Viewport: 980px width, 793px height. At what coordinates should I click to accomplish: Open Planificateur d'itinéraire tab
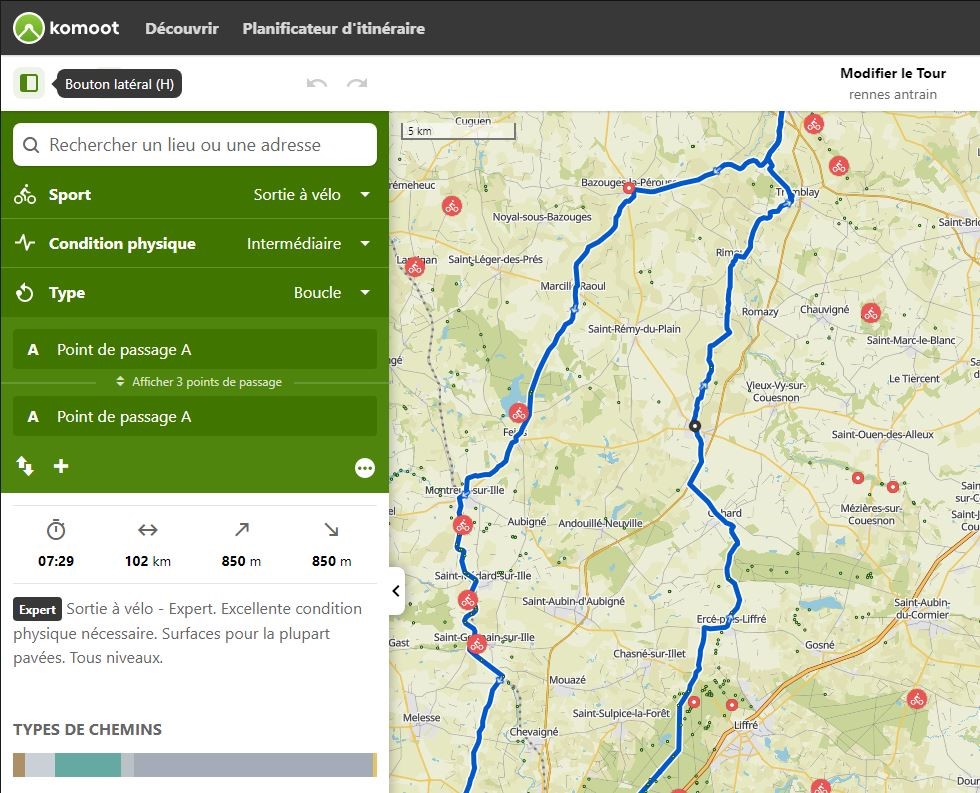[333, 29]
